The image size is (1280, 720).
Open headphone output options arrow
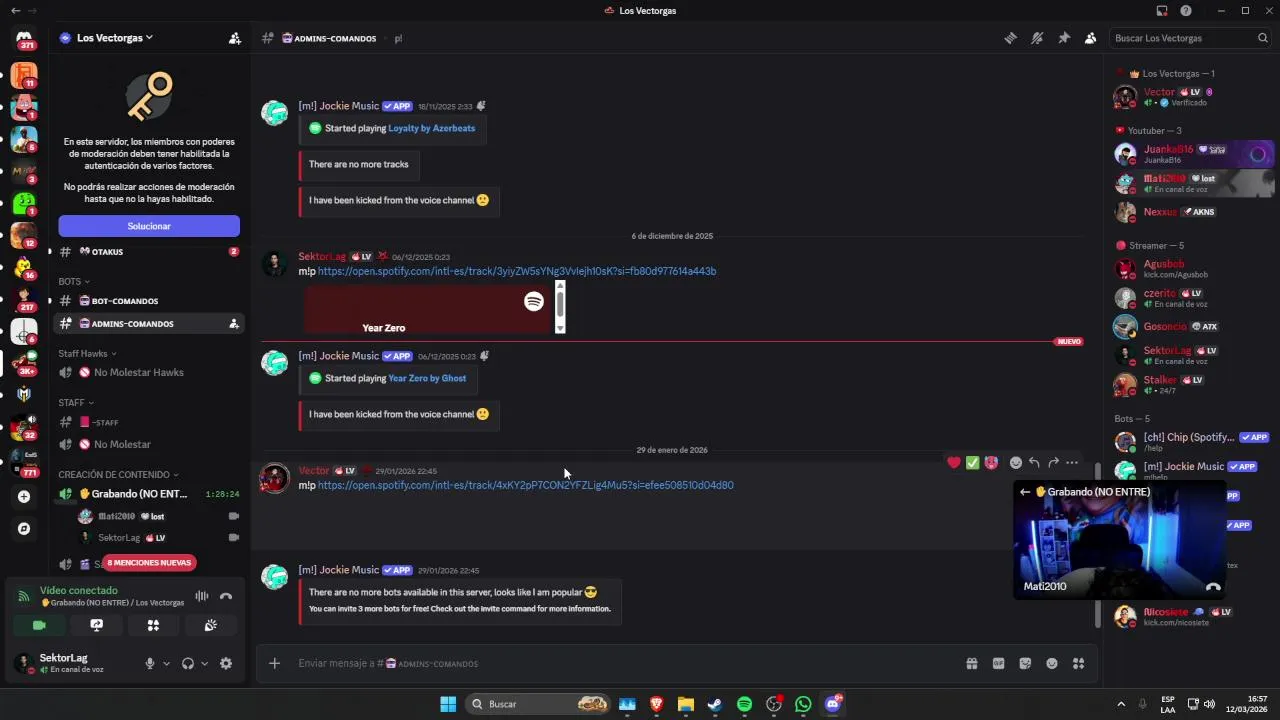pyautogui.click(x=204, y=663)
